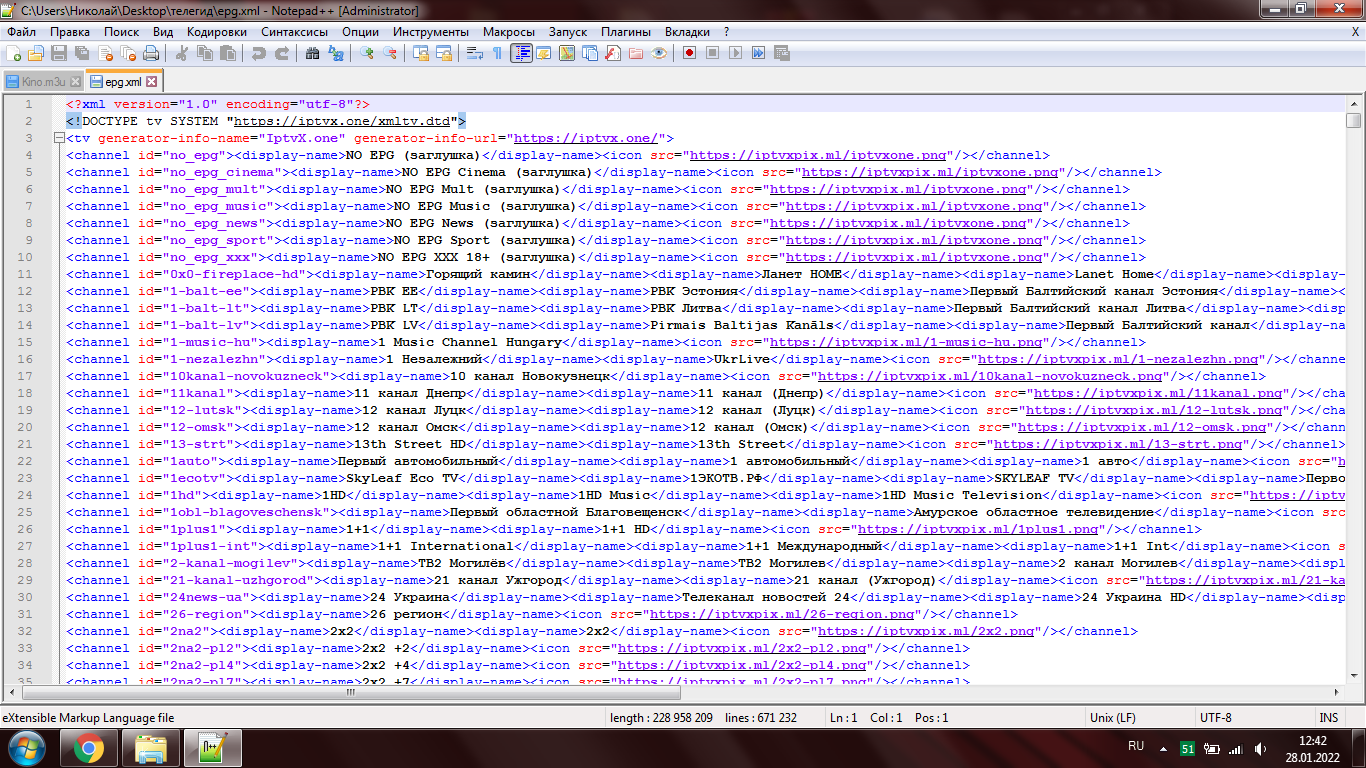The width and height of the screenshot is (1366, 768).
Task: Click the Save All toolbar icon
Action: pyautogui.click(x=81, y=53)
